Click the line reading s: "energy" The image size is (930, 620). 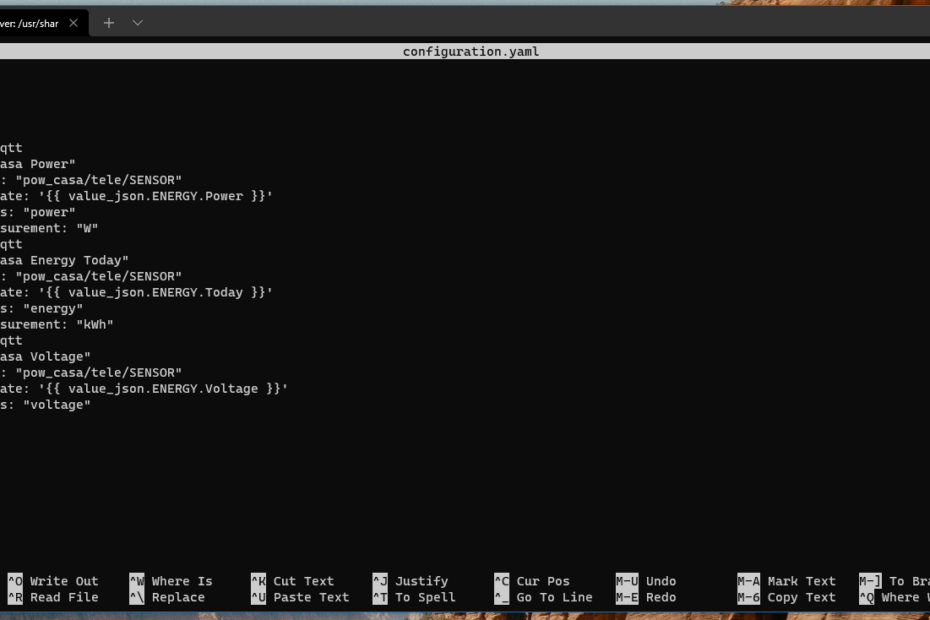coord(42,308)
